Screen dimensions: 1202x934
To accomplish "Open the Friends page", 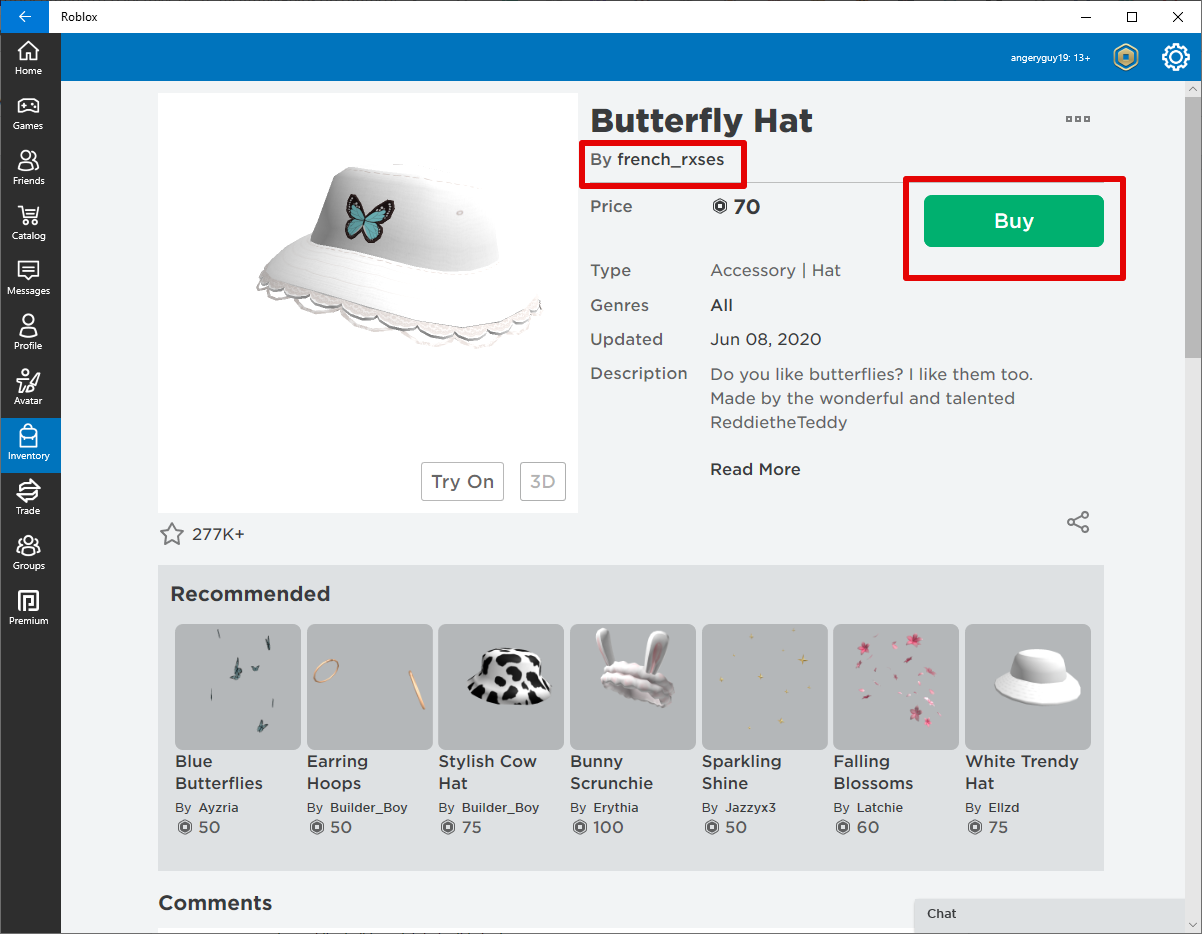I will tap(29, 168).
